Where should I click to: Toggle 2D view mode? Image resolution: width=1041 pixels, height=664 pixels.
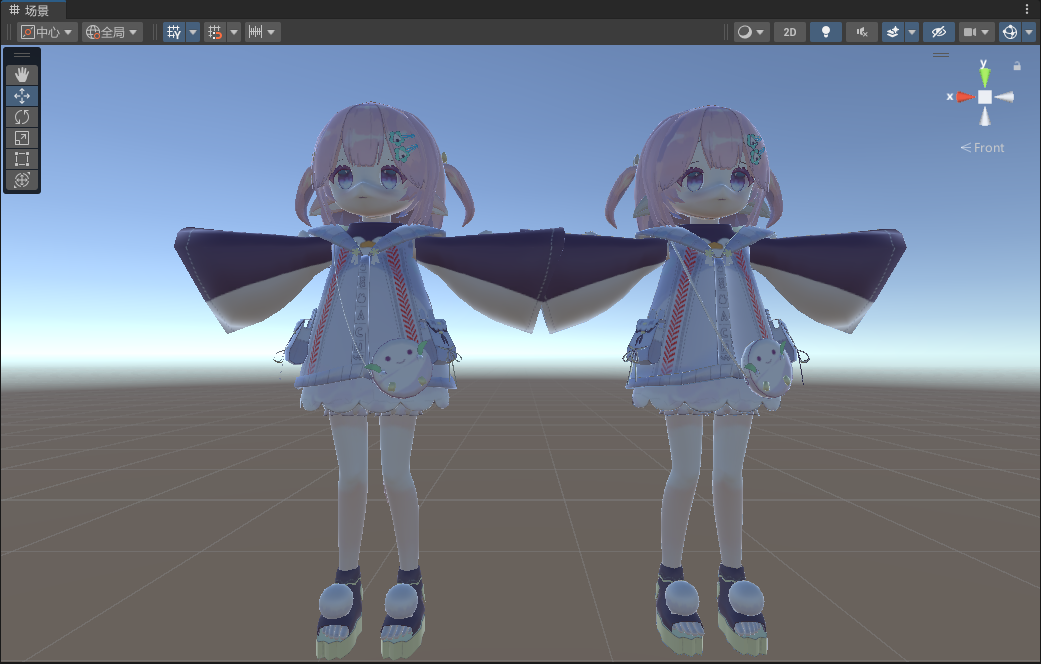click(x=789, y=32)
